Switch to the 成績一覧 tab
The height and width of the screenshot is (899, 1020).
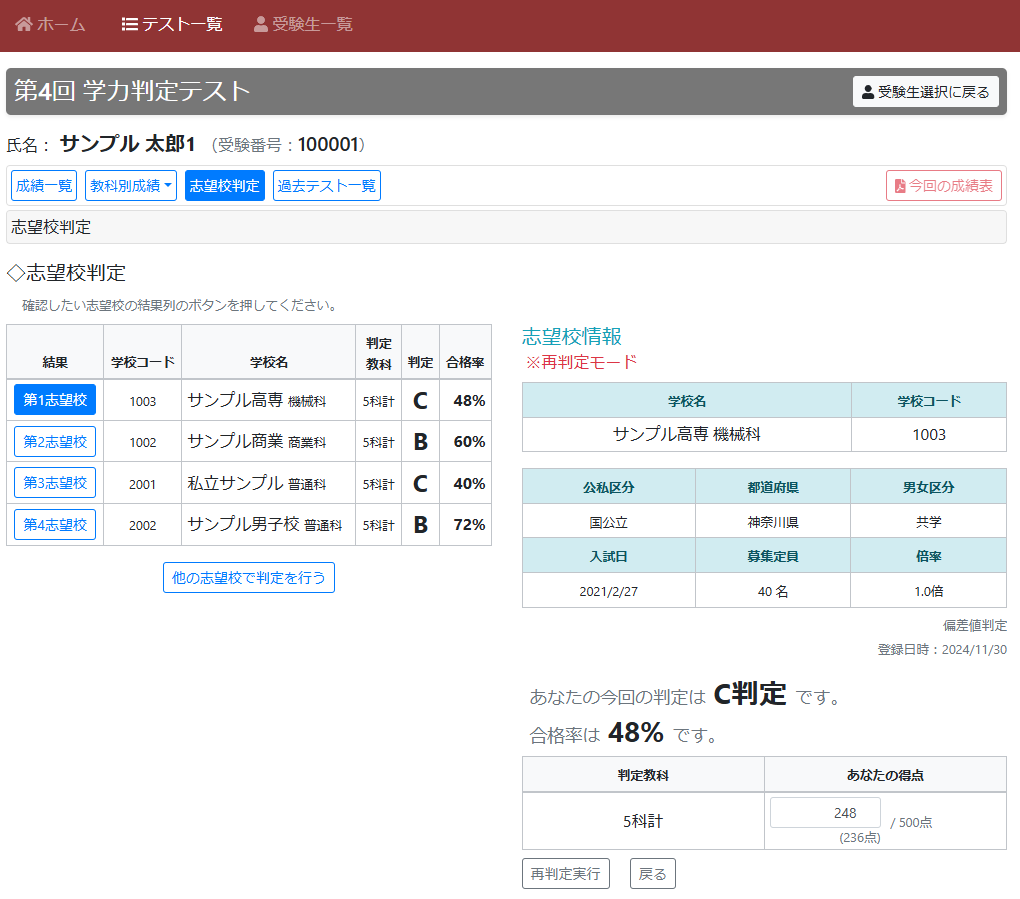click(x=44, y=186)
